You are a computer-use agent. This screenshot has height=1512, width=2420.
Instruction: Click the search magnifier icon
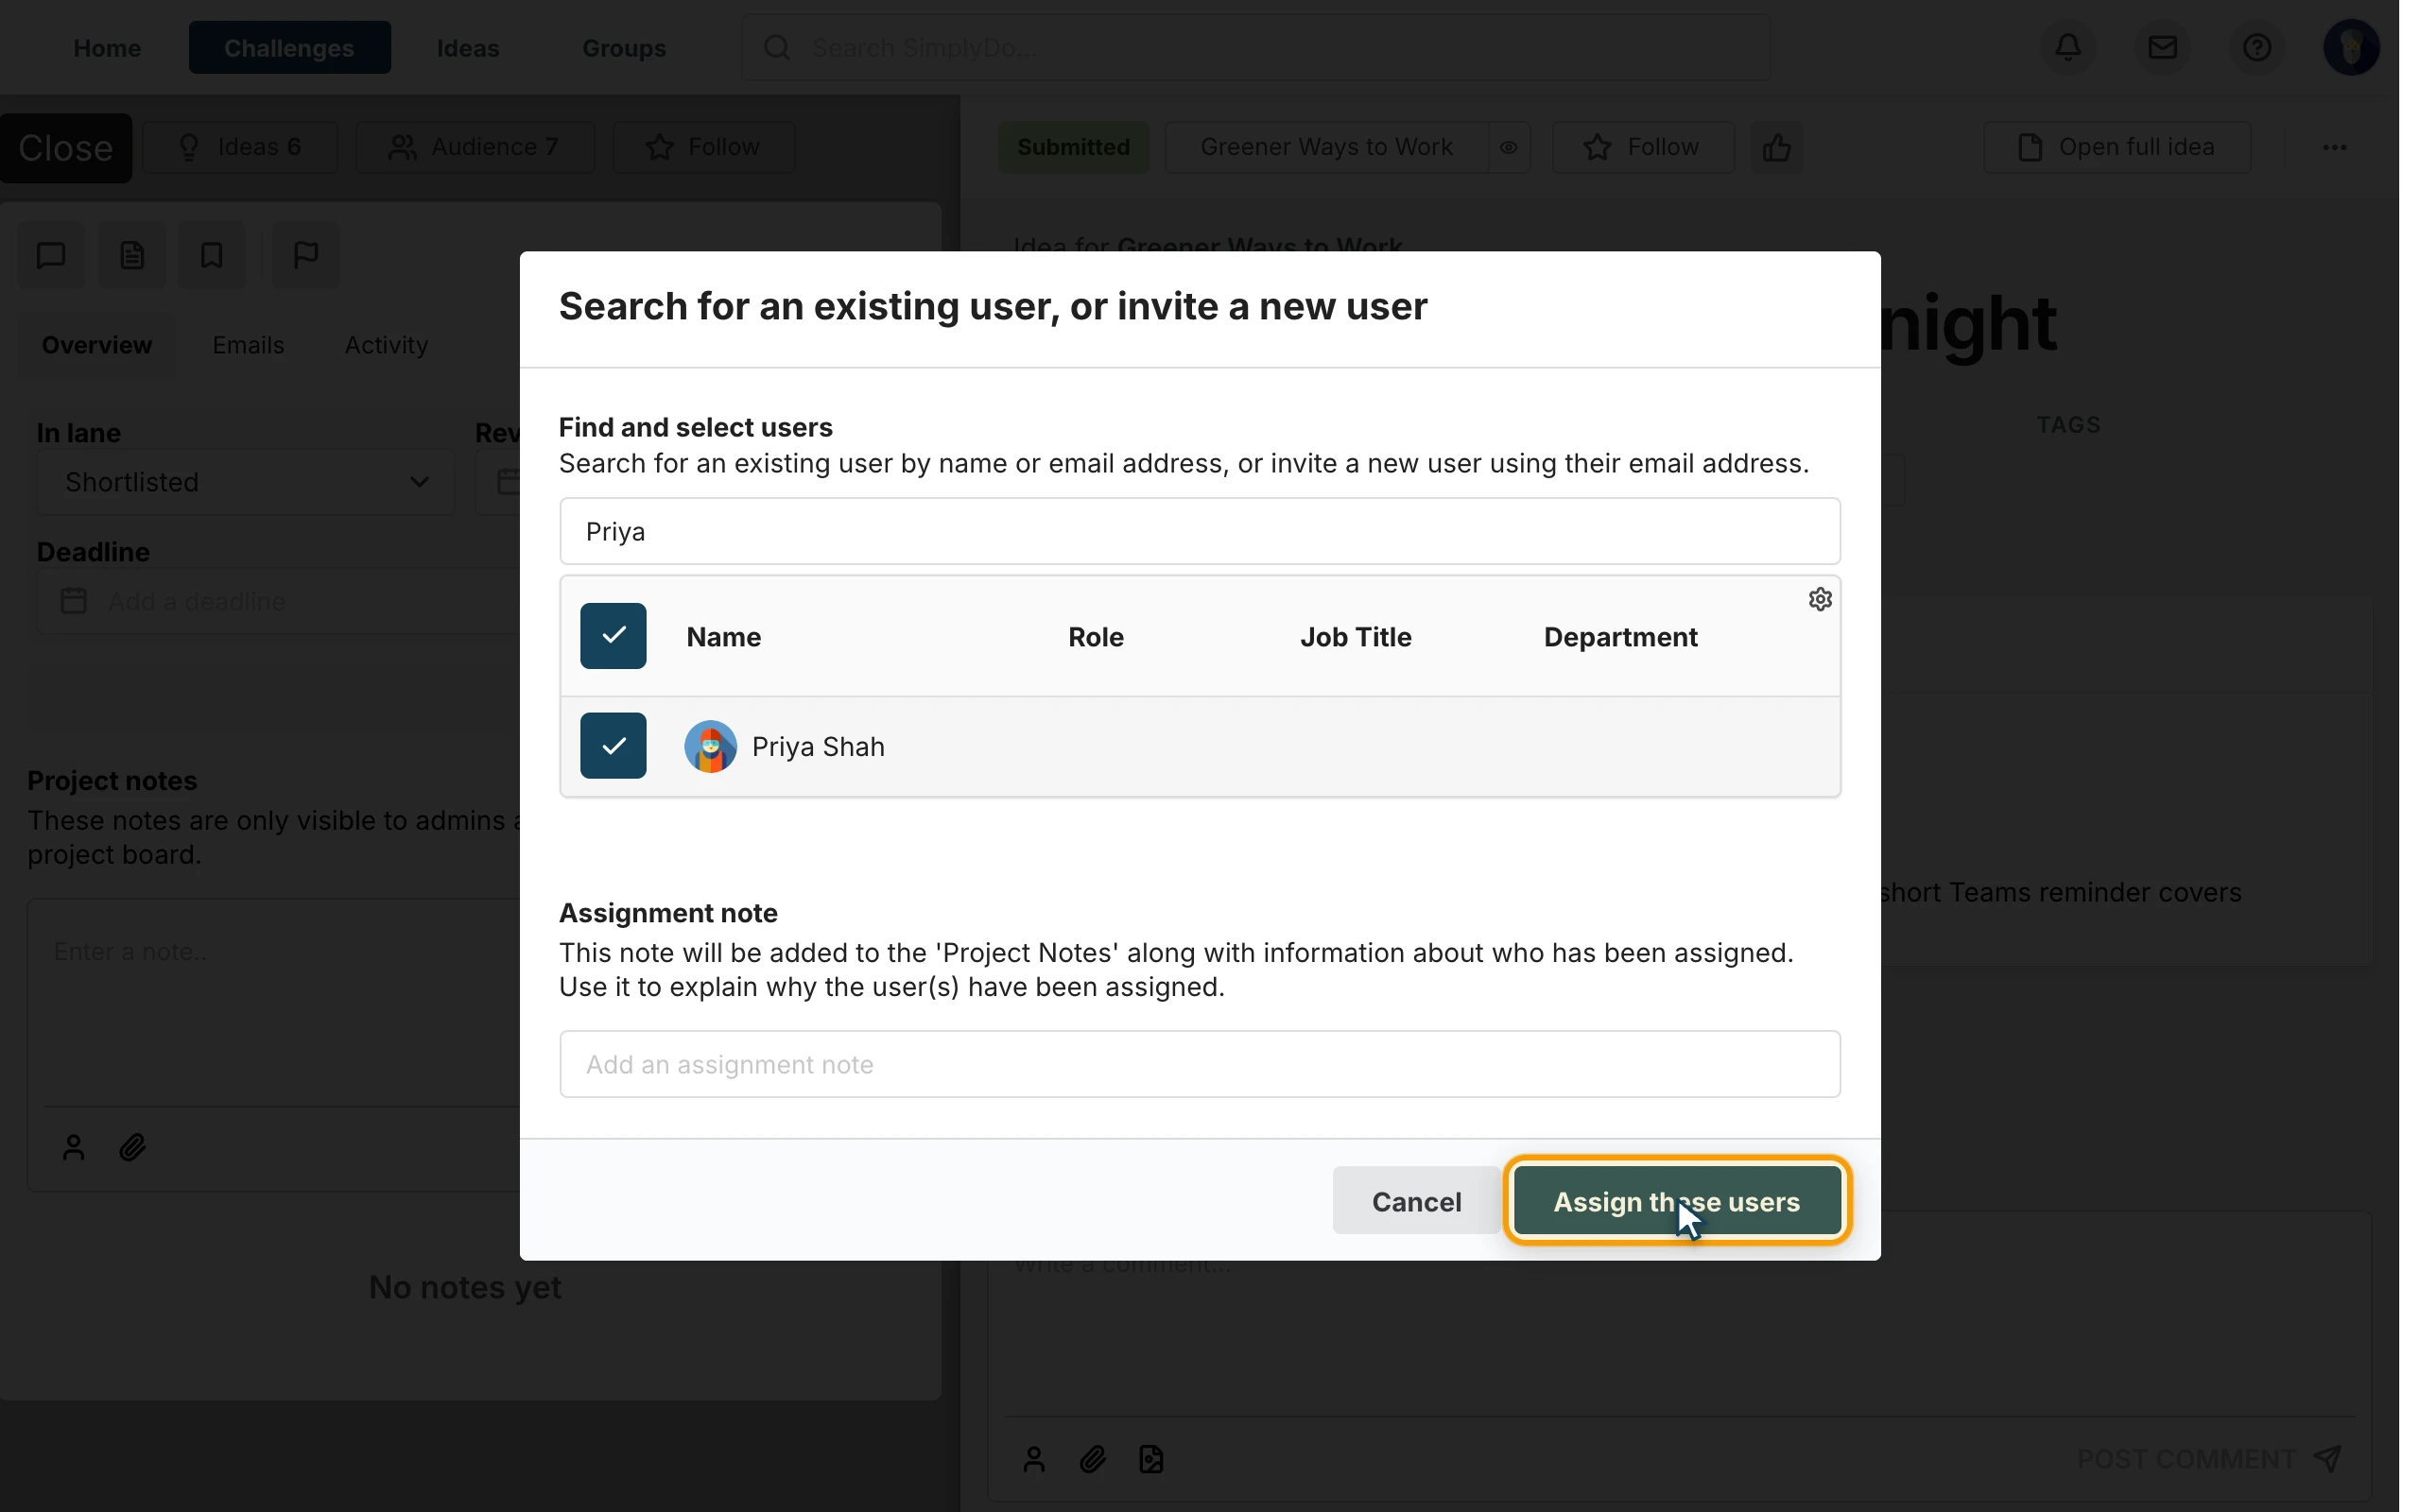777,47
